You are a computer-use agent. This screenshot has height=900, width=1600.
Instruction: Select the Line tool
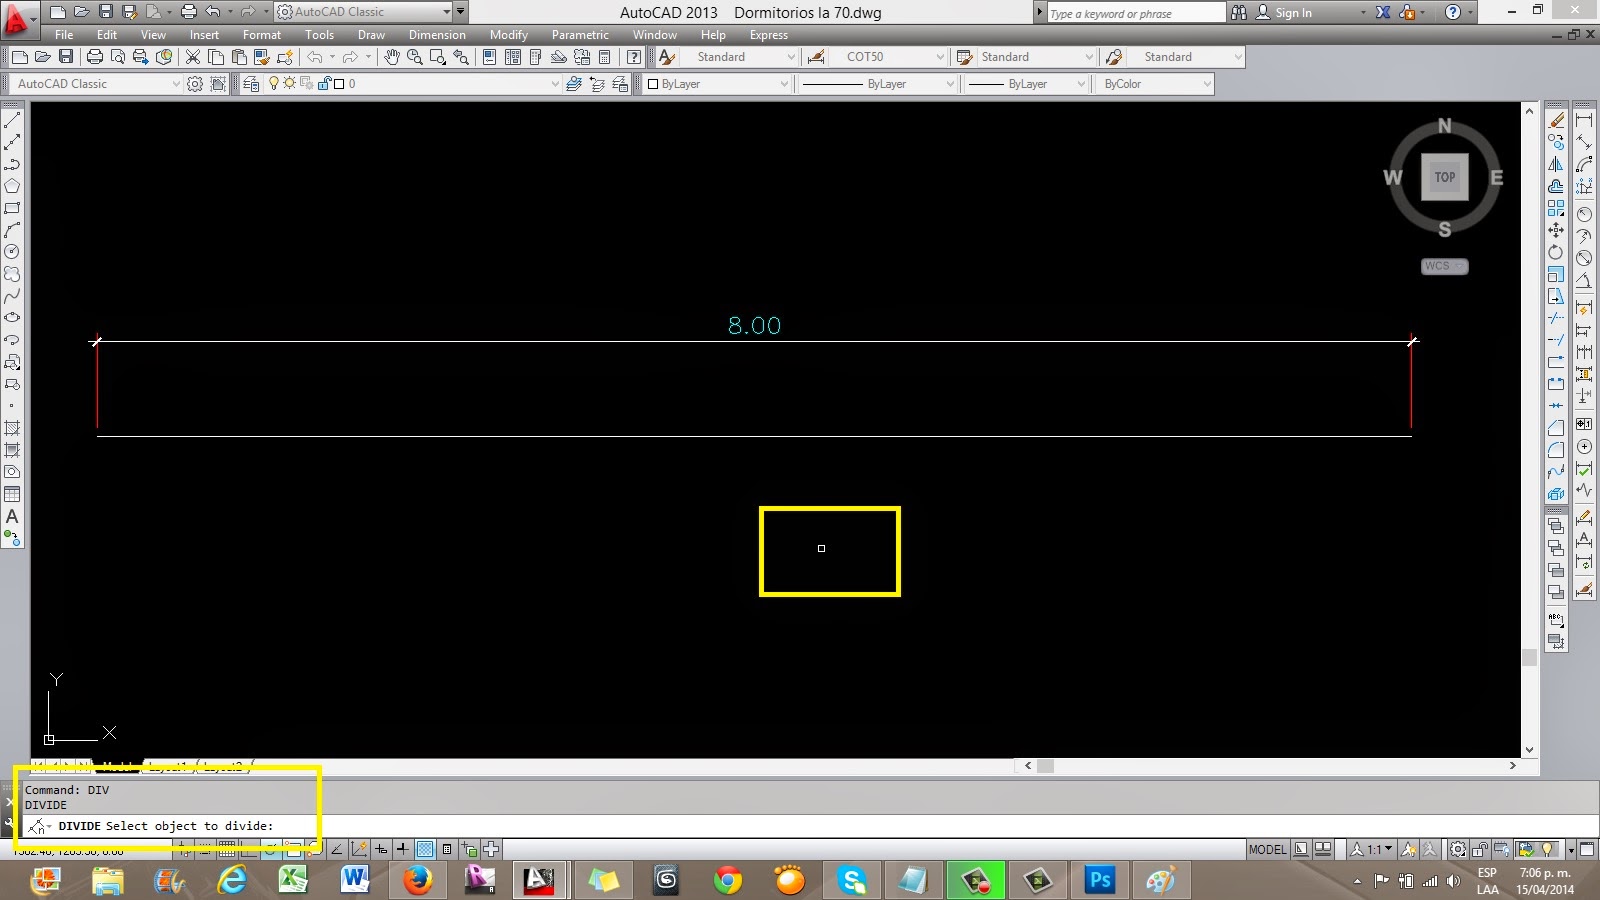[13, 120]
